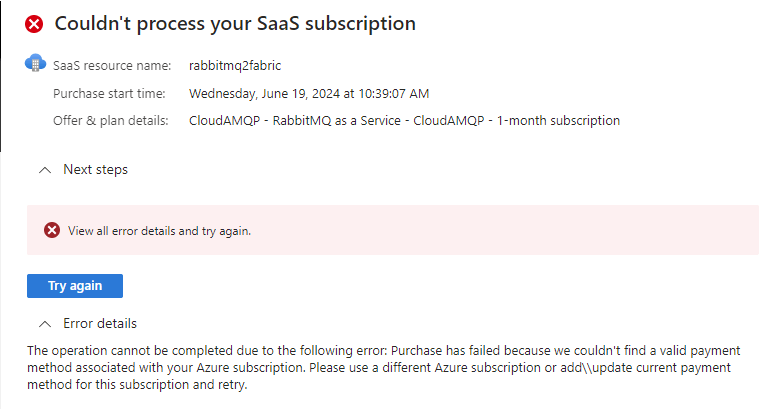Click the Error details section heading
This screenshot has width=772, height=409.
pyautogui.click(x=100, y=324)
